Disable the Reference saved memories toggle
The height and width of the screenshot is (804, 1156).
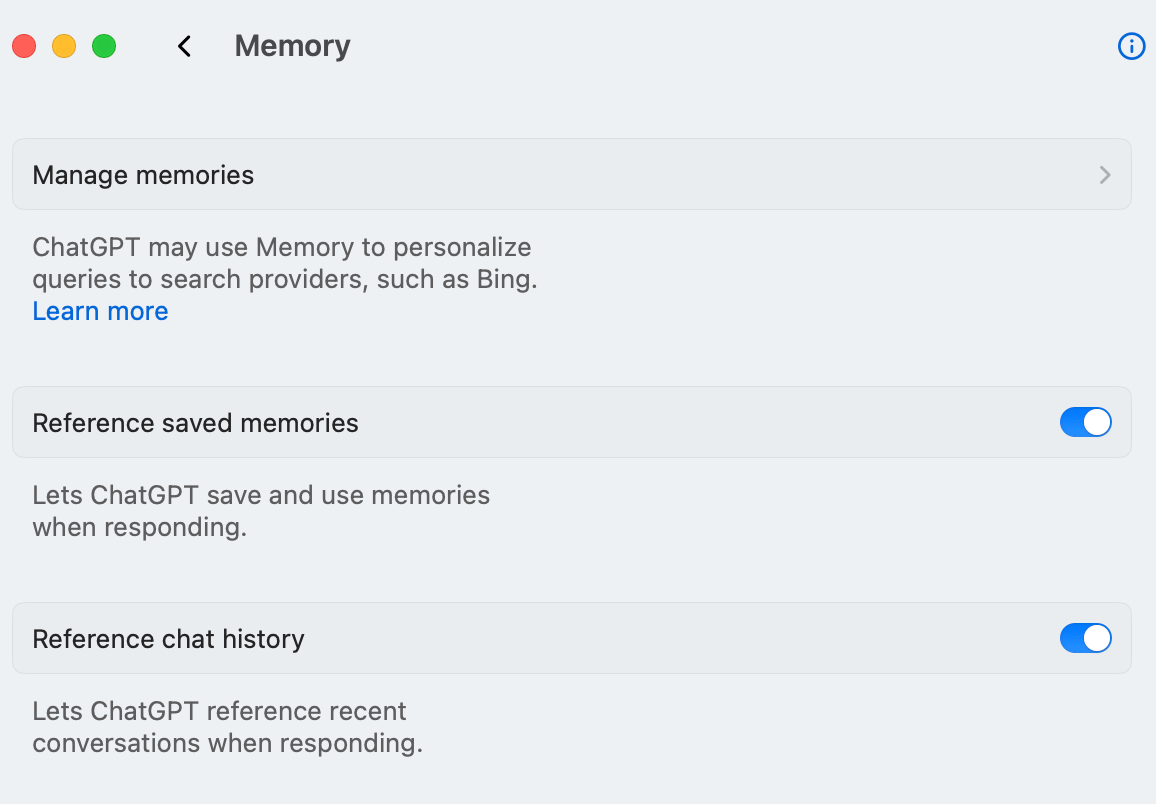pos(1085,422)
